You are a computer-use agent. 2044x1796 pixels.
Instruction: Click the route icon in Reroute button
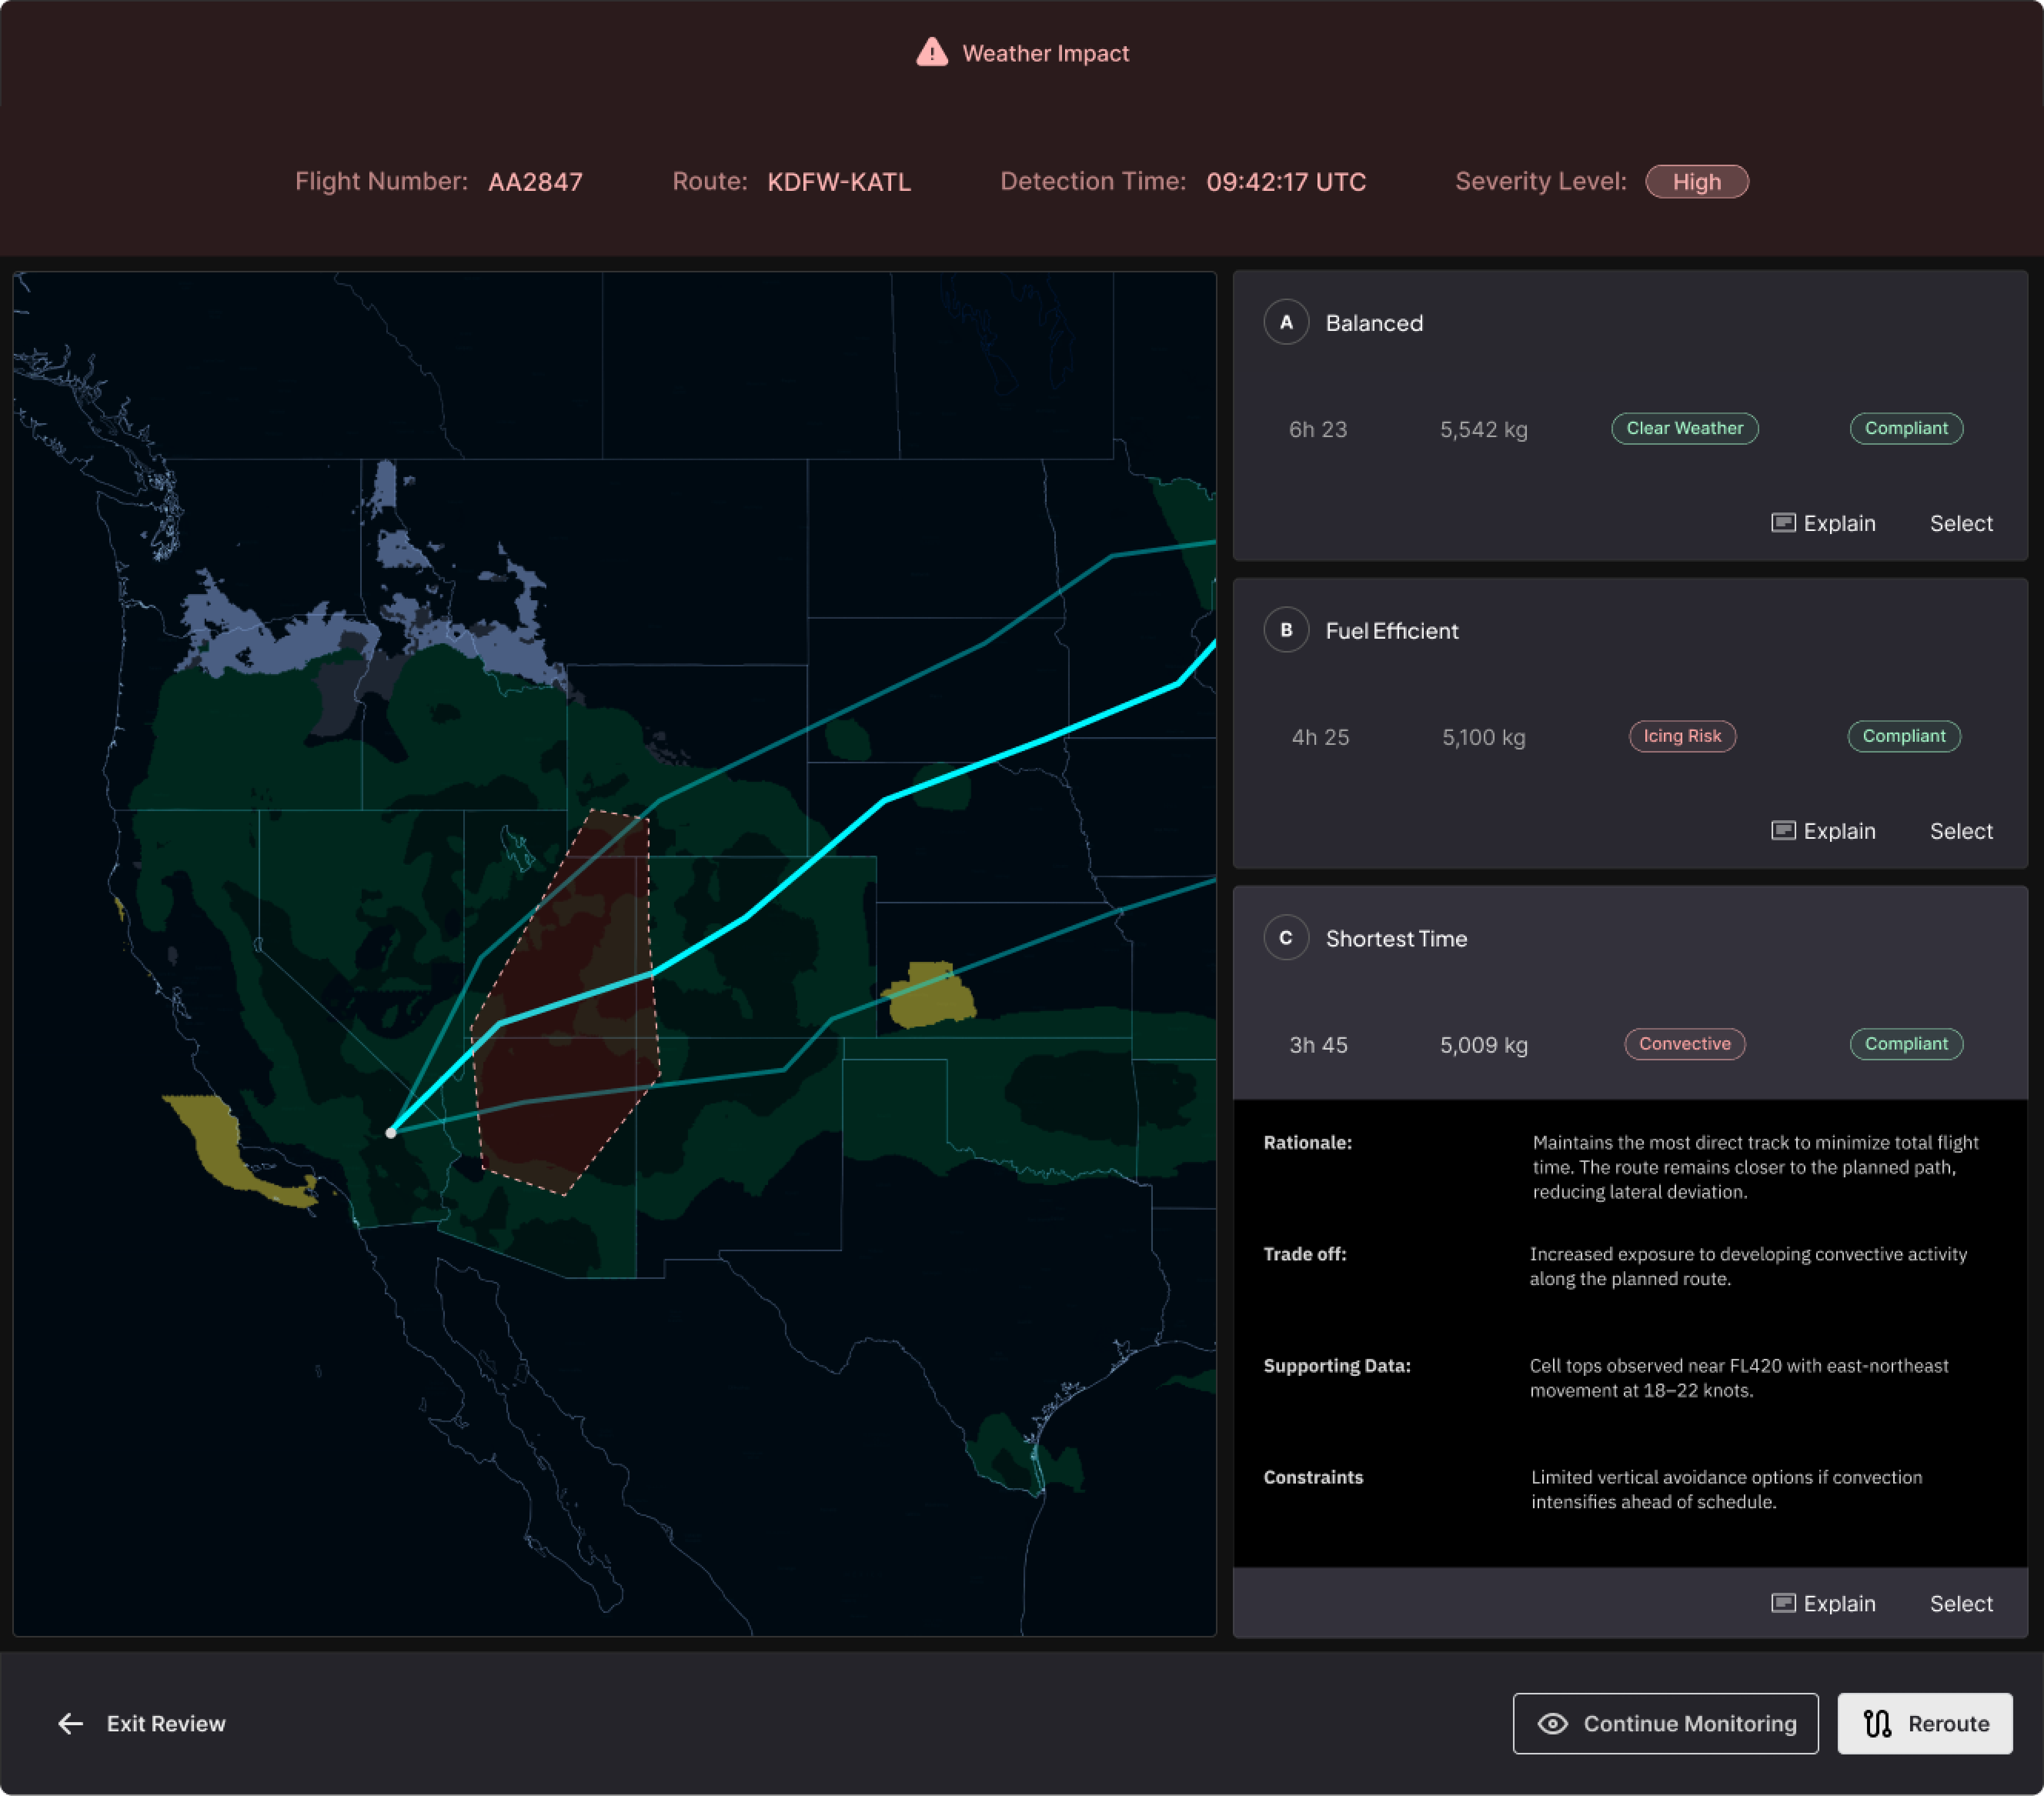point(1877,1723)
